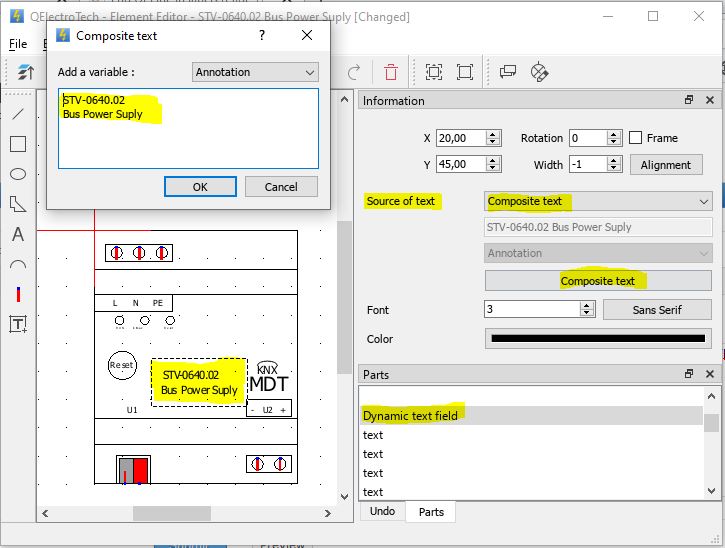725x548 pixels.
Task: Open the black Color swatch picker
Action: [597, 339]
